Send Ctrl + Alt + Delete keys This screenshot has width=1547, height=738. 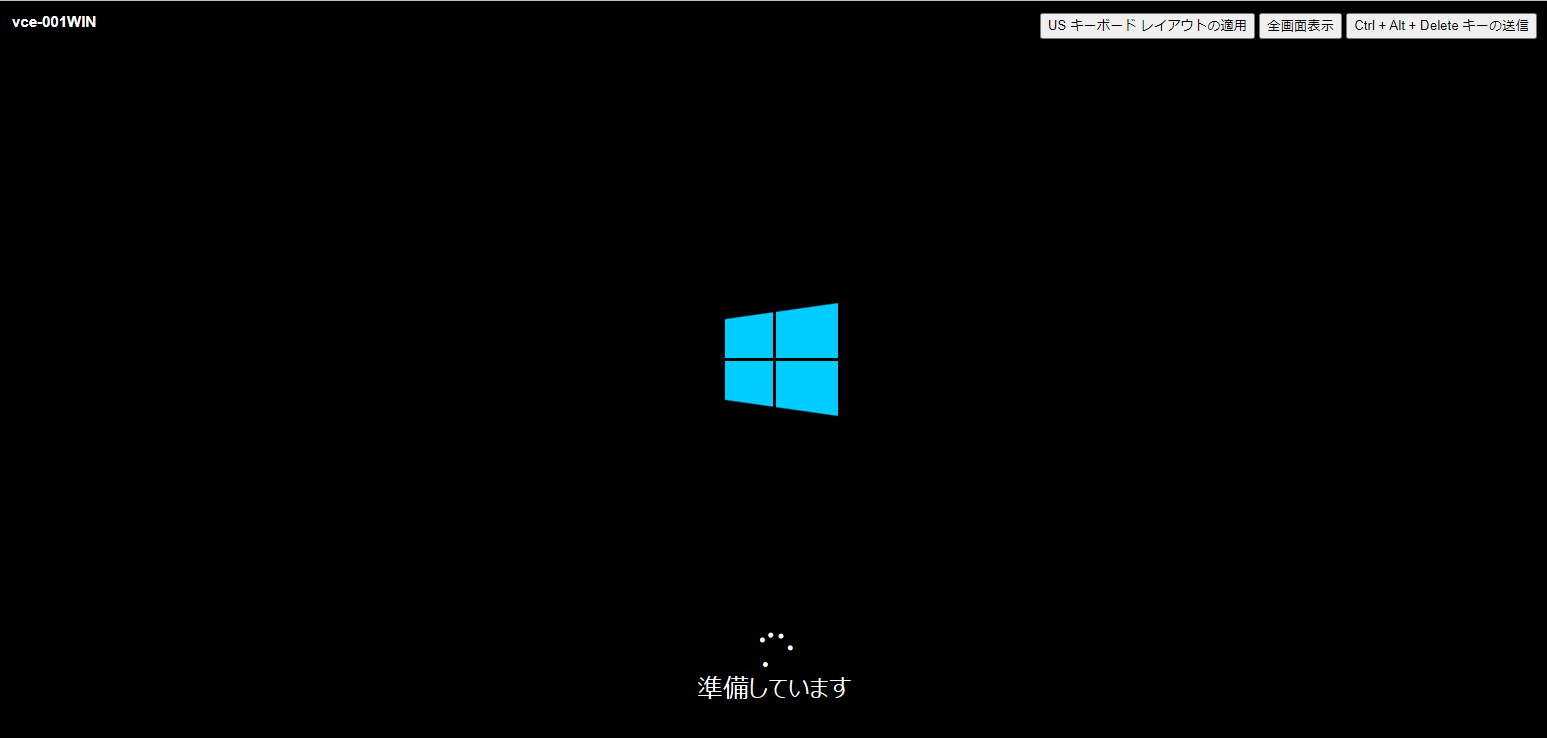click(x=1441, y=26)
